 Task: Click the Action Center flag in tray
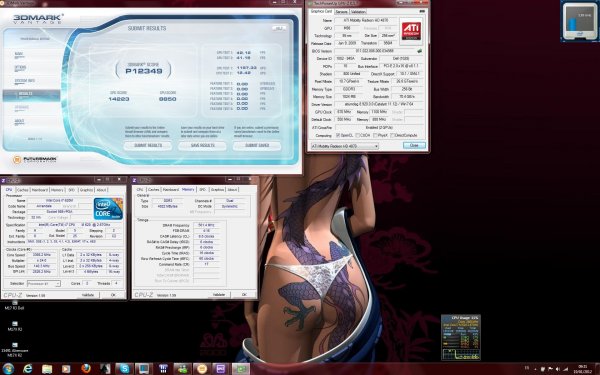550,369
